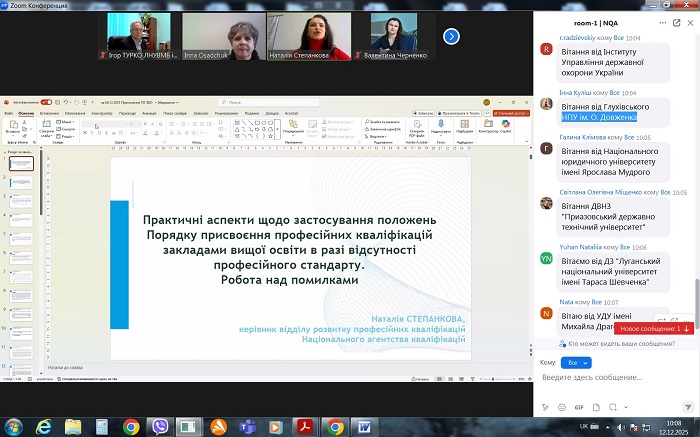The width and height of the screenshot is (700, 437).
Task: Open the emoji picker in chat
Action: [x=562, y=408]
